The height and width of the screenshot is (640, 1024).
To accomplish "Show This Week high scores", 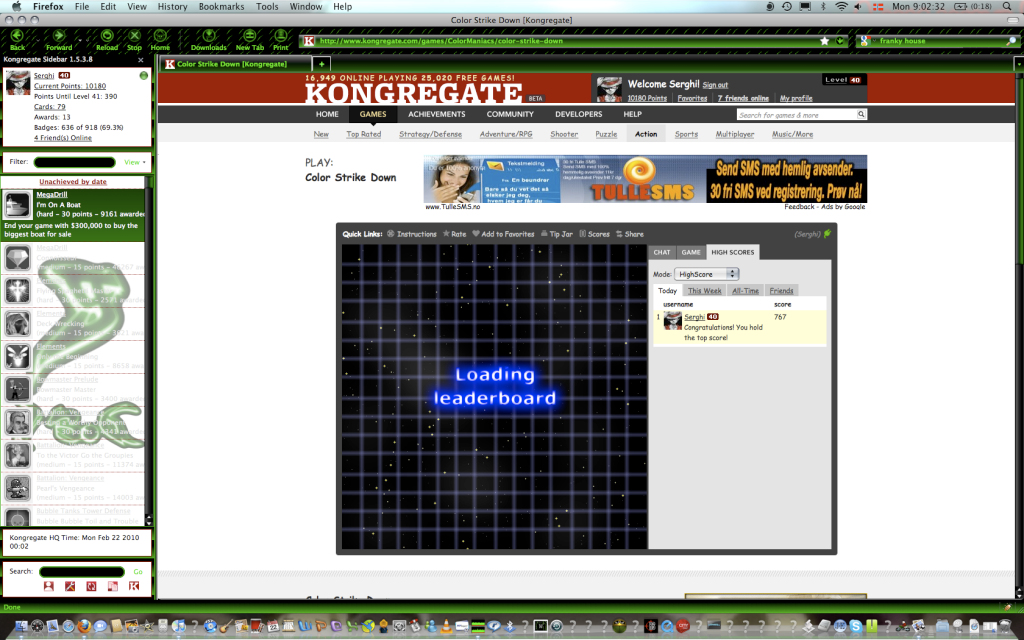I will pos(705,291).
